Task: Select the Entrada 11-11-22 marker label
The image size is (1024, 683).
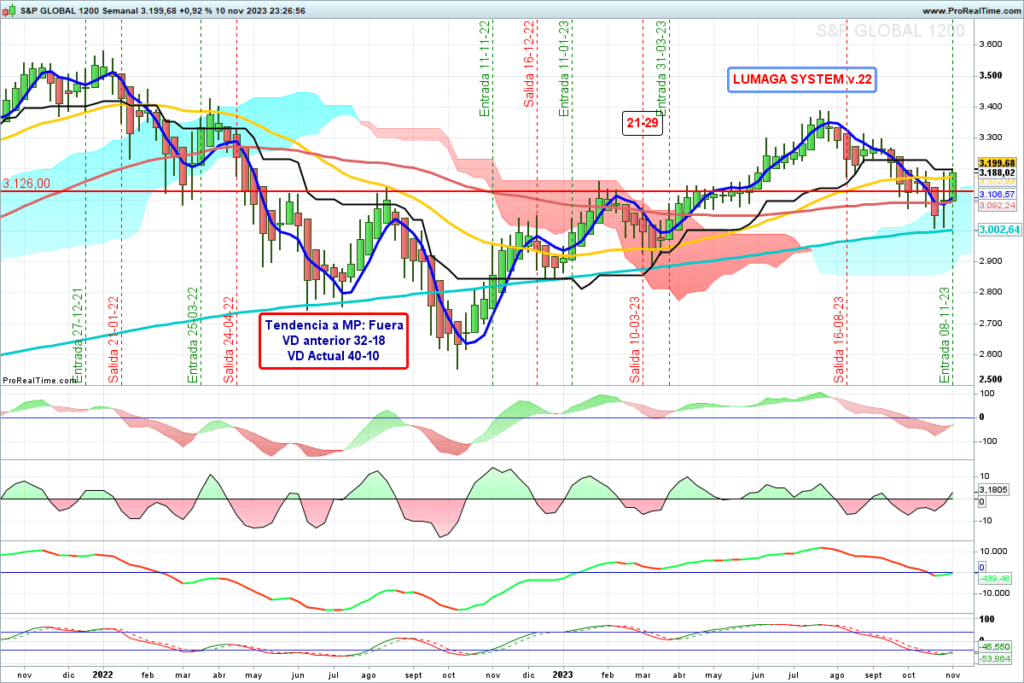Action: click(485, 69)
